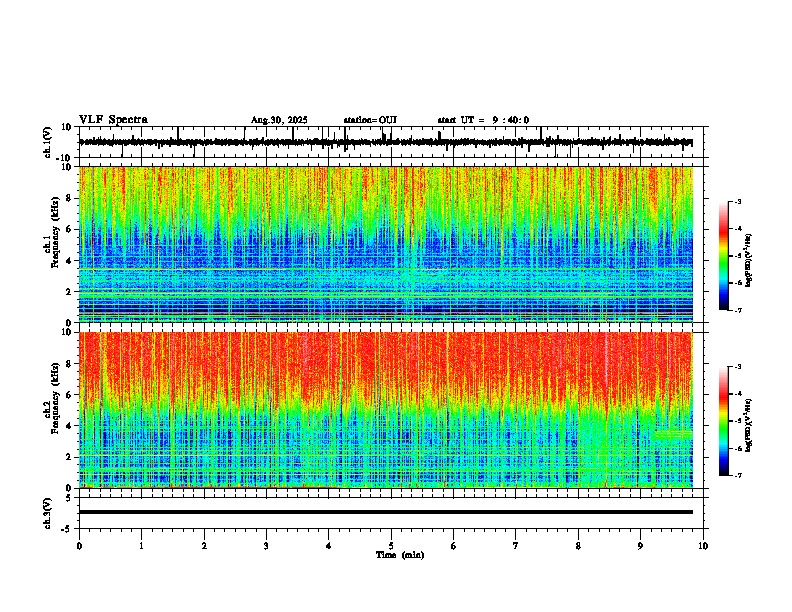This screenshot has width=792, height=612.
Task: Click the ch.2 color scale bar
Action: [x=723, y=421]
